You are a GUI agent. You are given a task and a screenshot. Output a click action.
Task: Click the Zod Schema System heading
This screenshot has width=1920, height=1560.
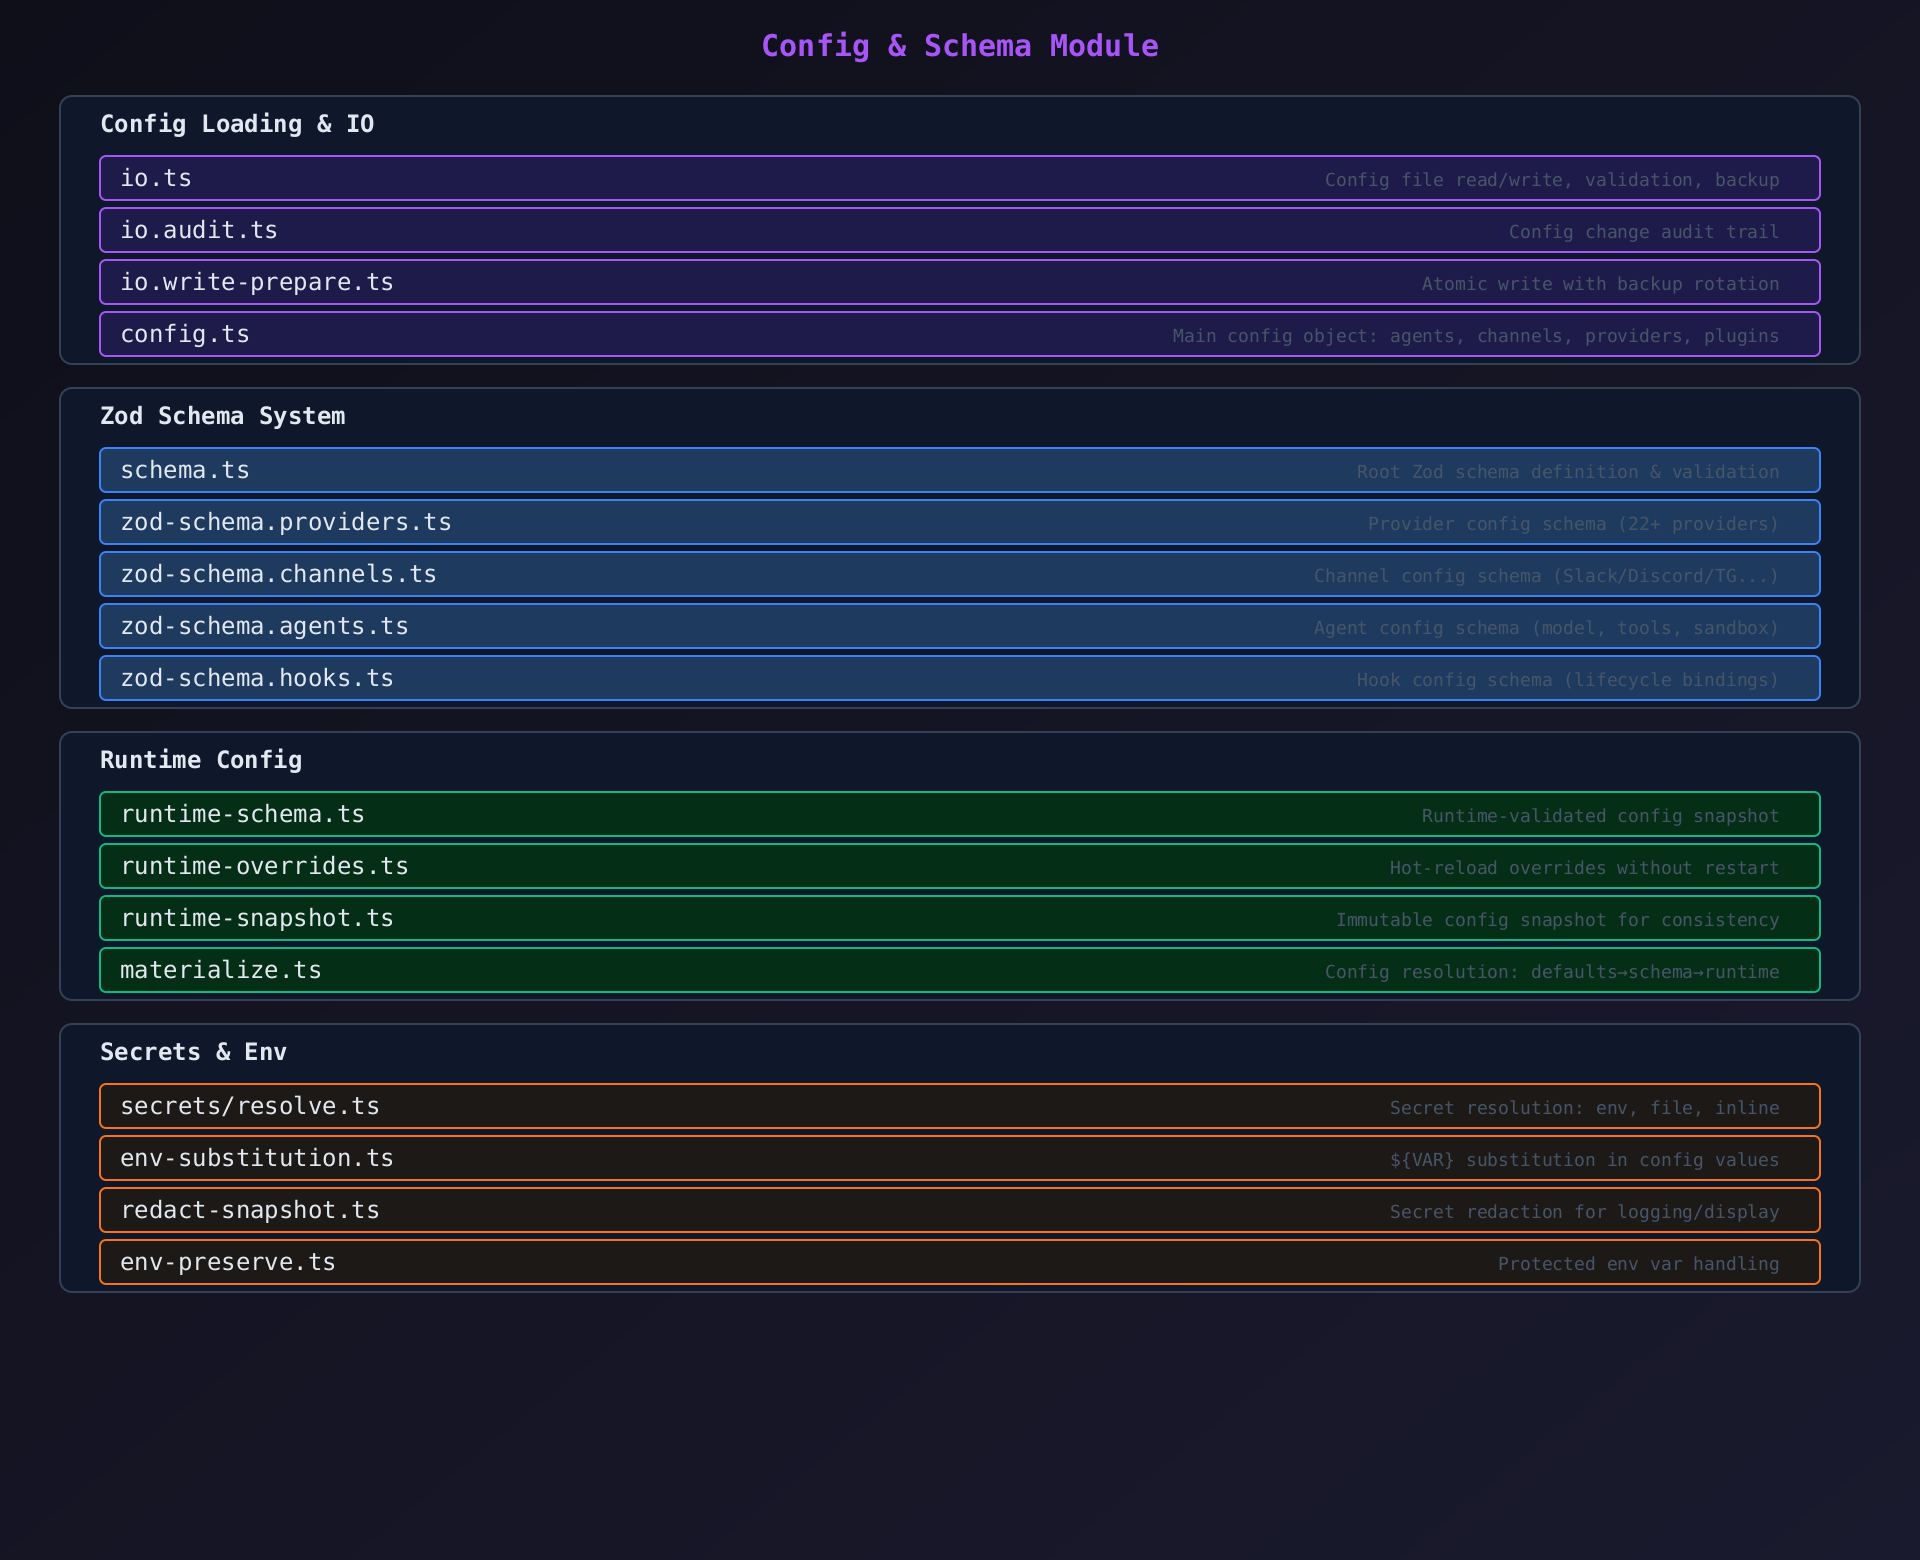(x=222, y=416)
